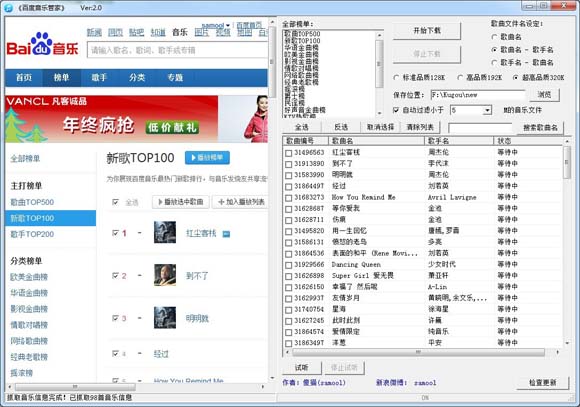Open the 红尘客栈 song link on web page
580x407 pixels.
tap(201, 233)
